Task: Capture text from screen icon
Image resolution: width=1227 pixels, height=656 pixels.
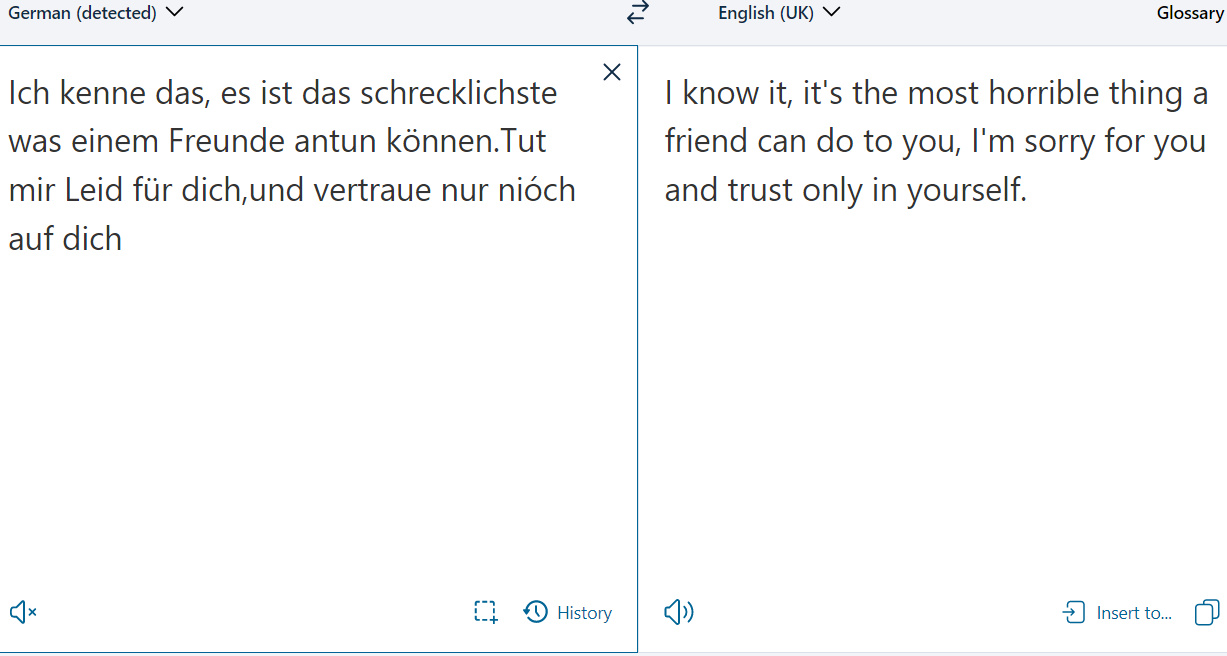Action: coord(486,612)
